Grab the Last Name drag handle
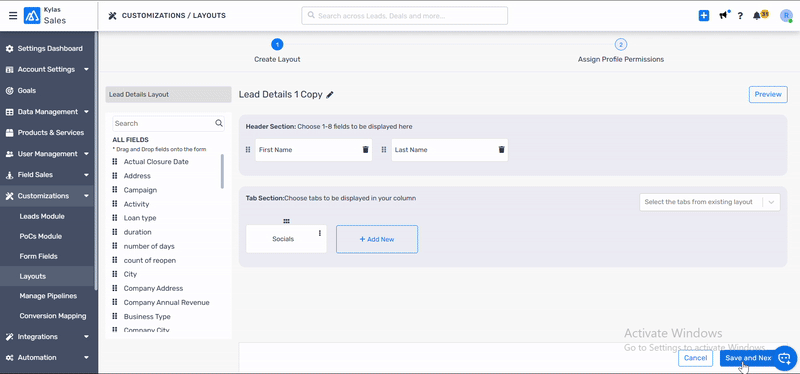 point(384,150)
